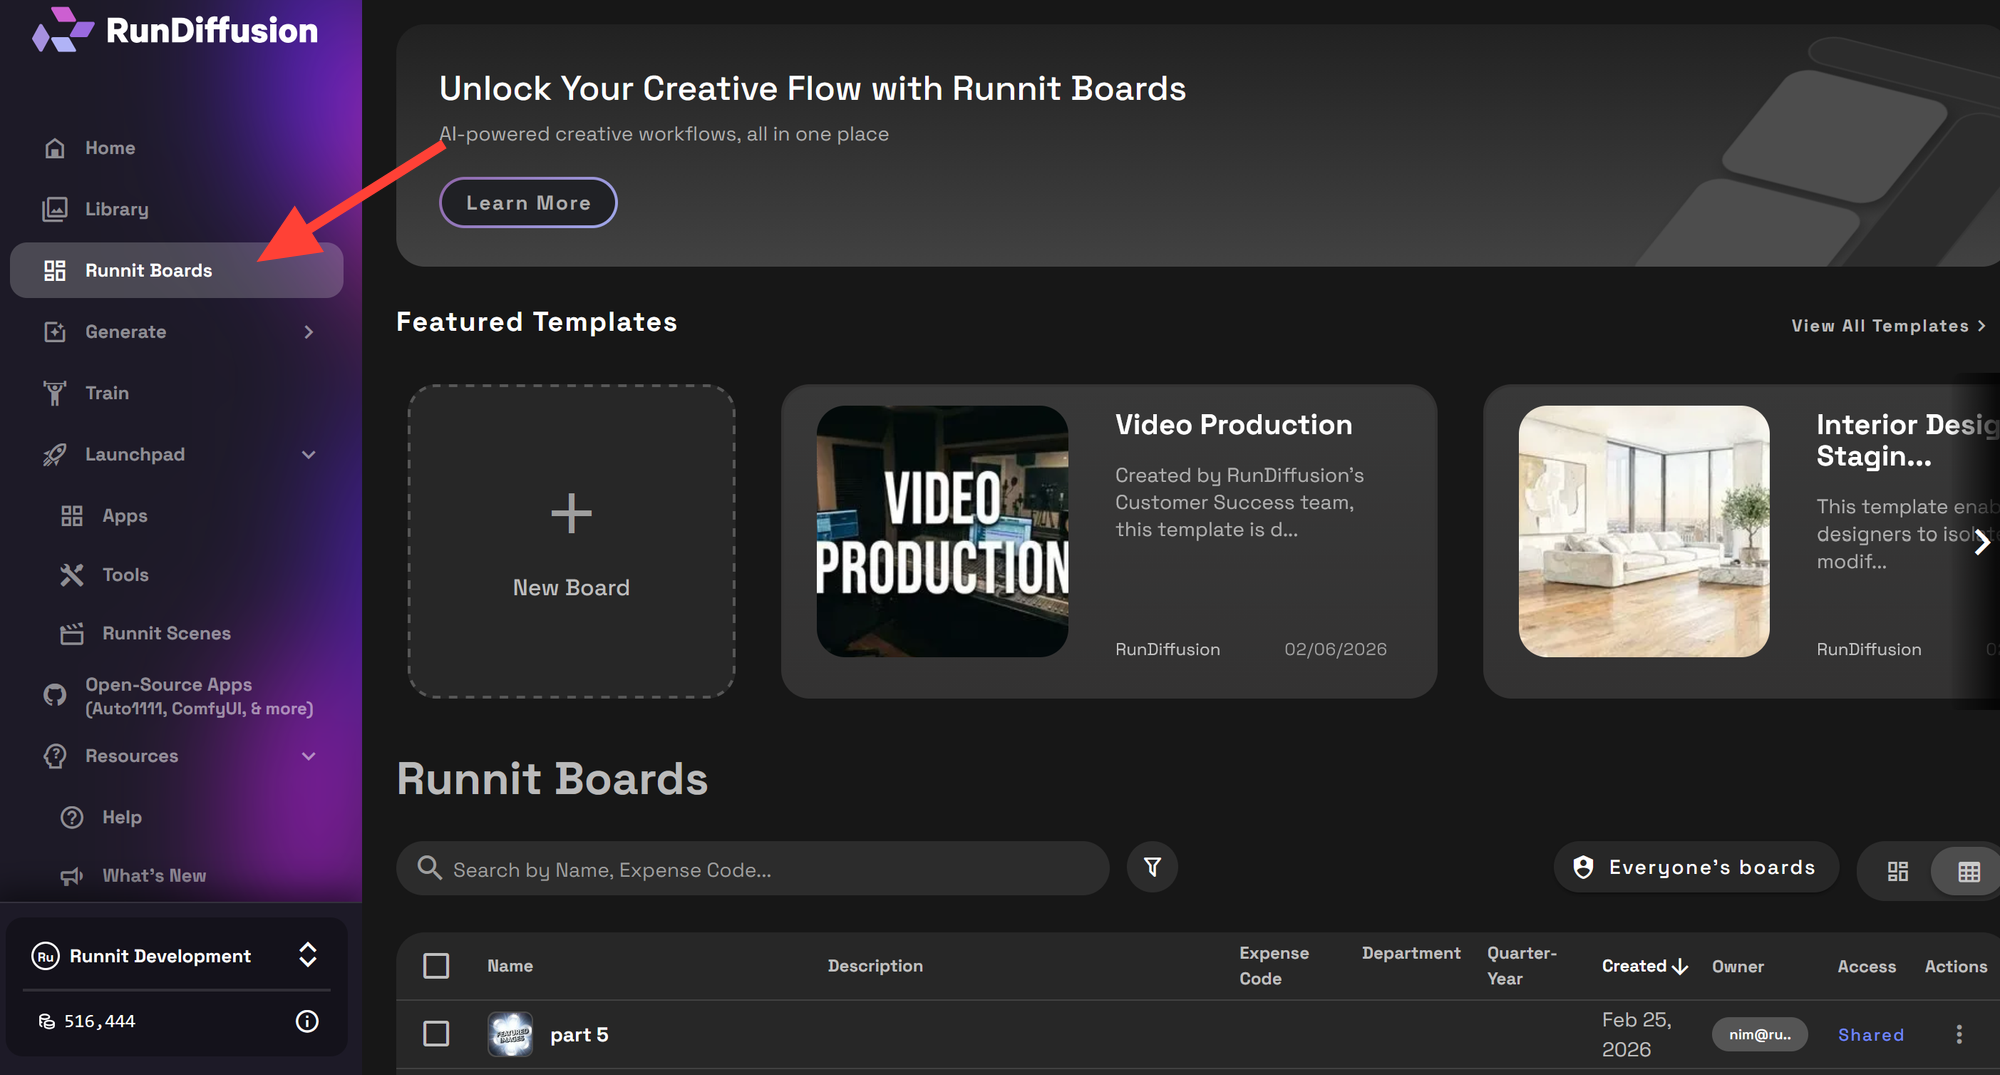Collapse the Resources section chevron
2000x1075 pixels.
click(x=308, y=757)
